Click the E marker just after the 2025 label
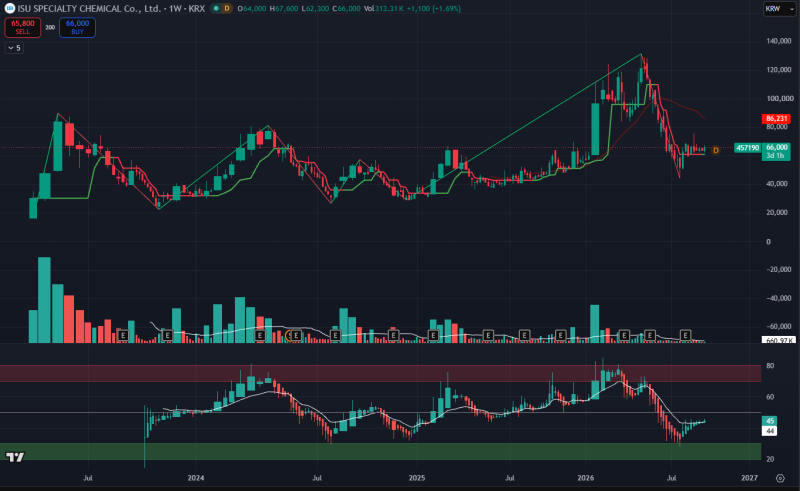The image size is (800, 491). [433, 335]
